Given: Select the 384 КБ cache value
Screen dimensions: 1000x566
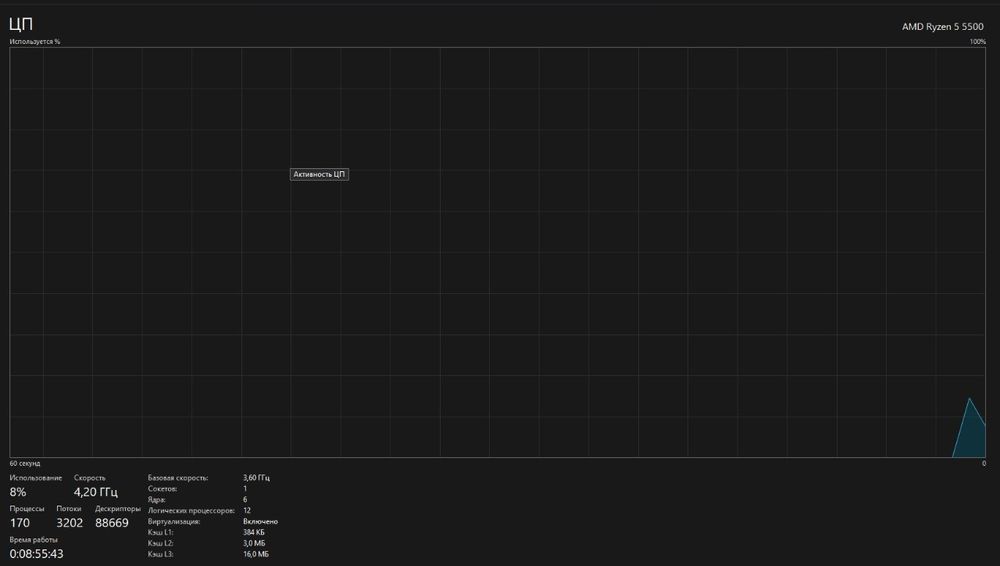Looking at the screenshot, I should click(254, 532).
